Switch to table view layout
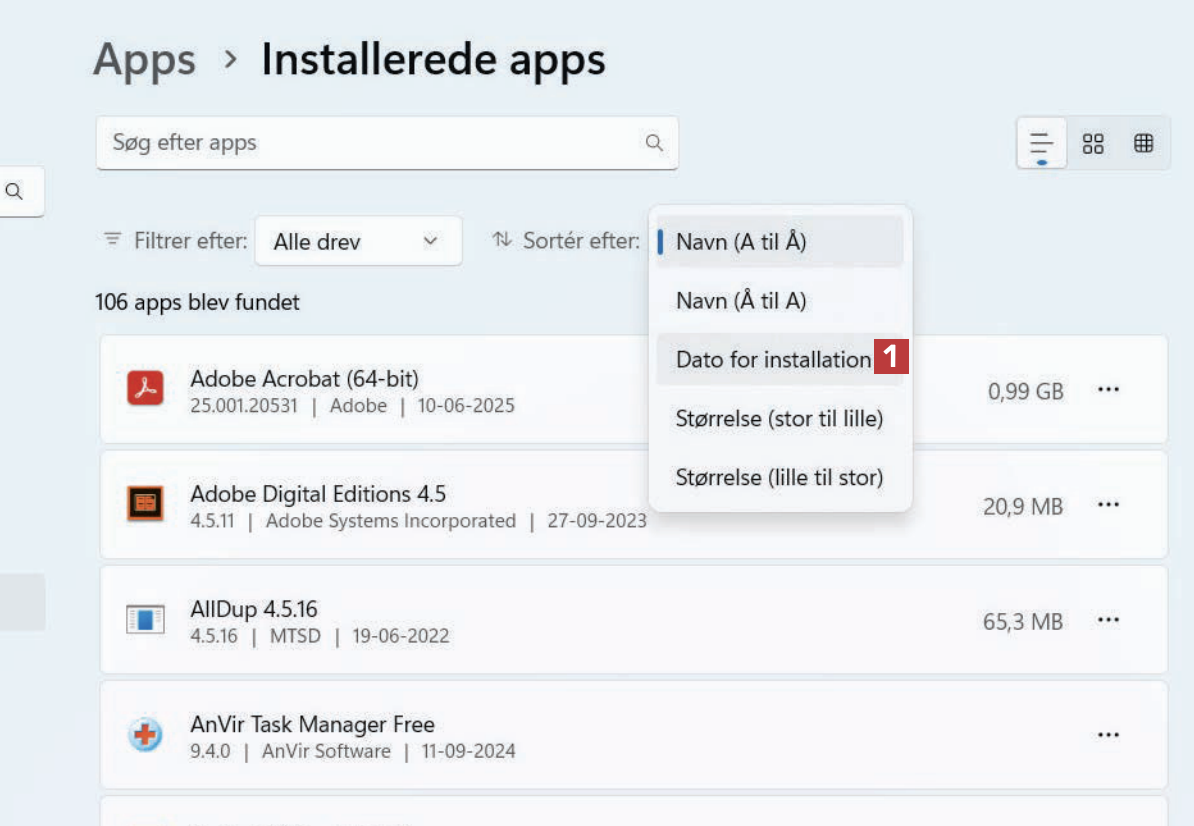Viewport: 1194px width, 826px height. [1144, 144]
